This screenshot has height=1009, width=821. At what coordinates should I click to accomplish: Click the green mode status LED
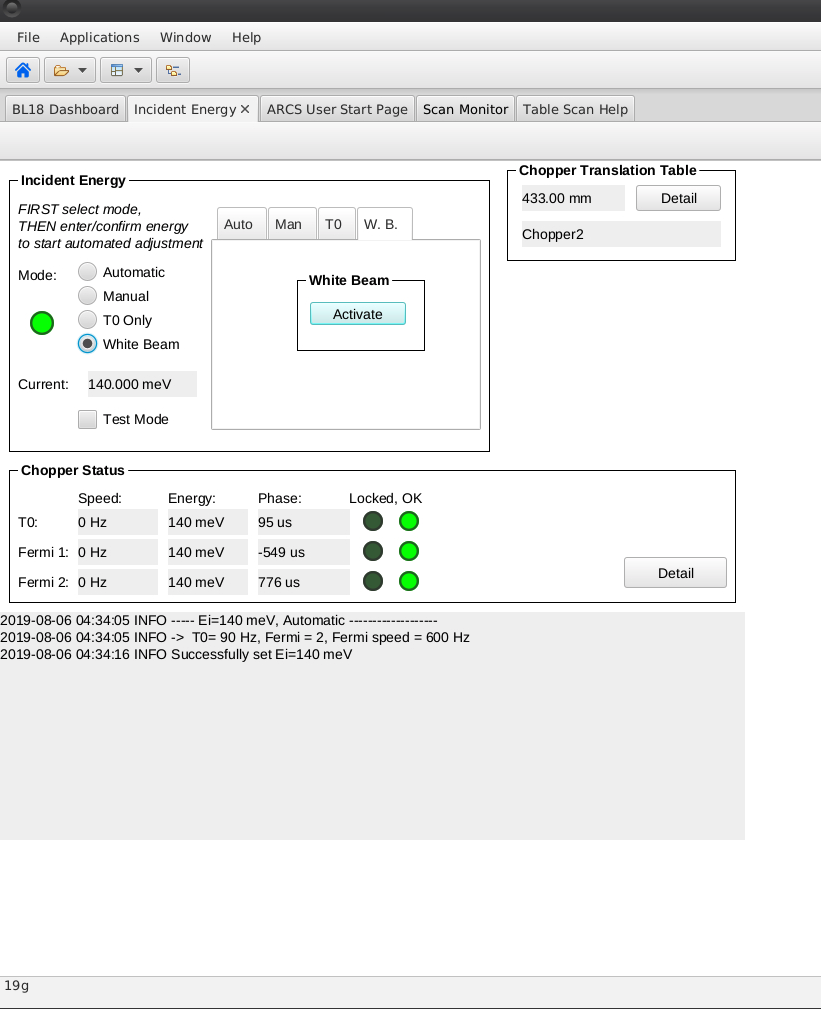(x=41, y=322)
